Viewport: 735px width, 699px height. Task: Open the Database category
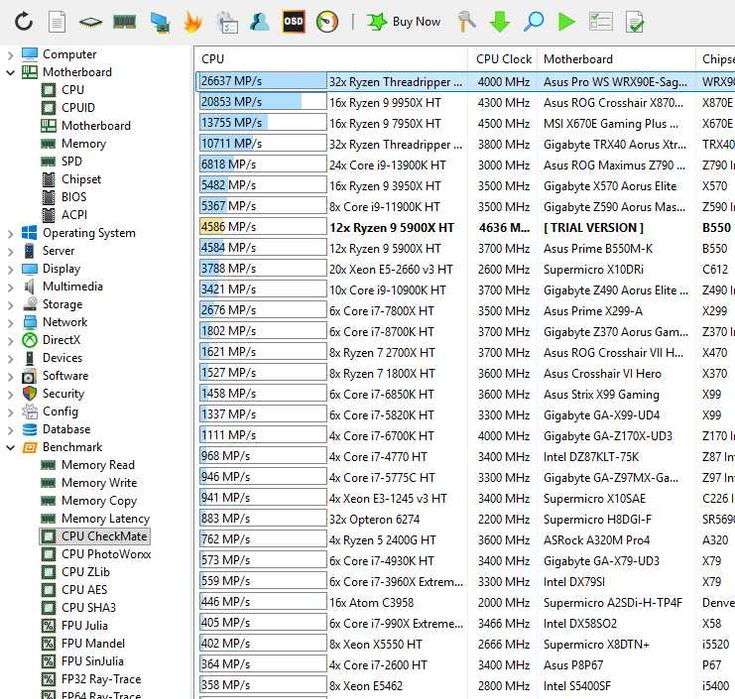[66, 429]
